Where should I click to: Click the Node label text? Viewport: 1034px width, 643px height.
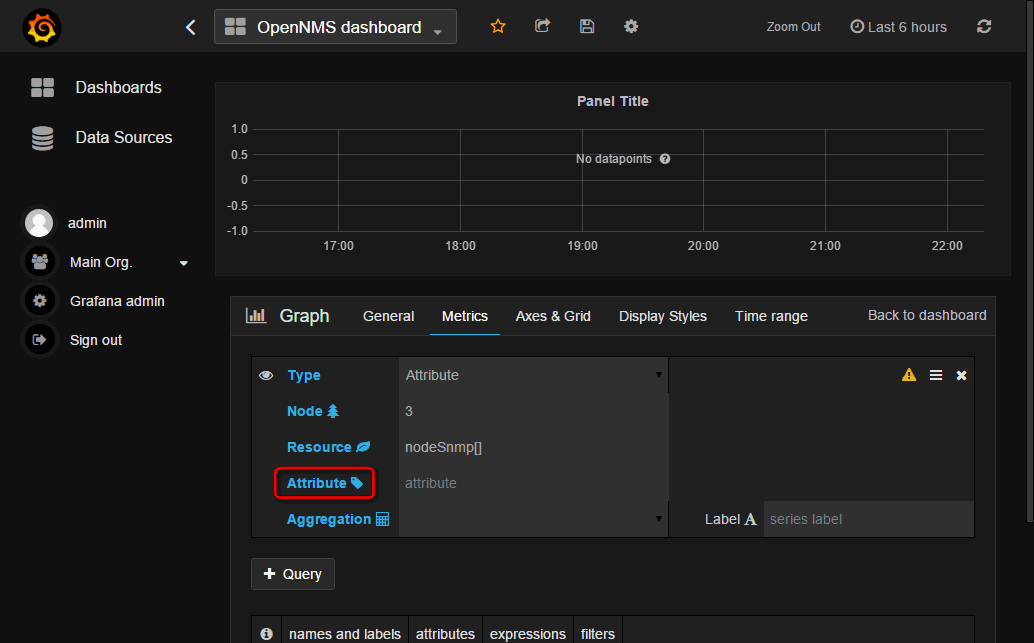[x=305, y=411]
